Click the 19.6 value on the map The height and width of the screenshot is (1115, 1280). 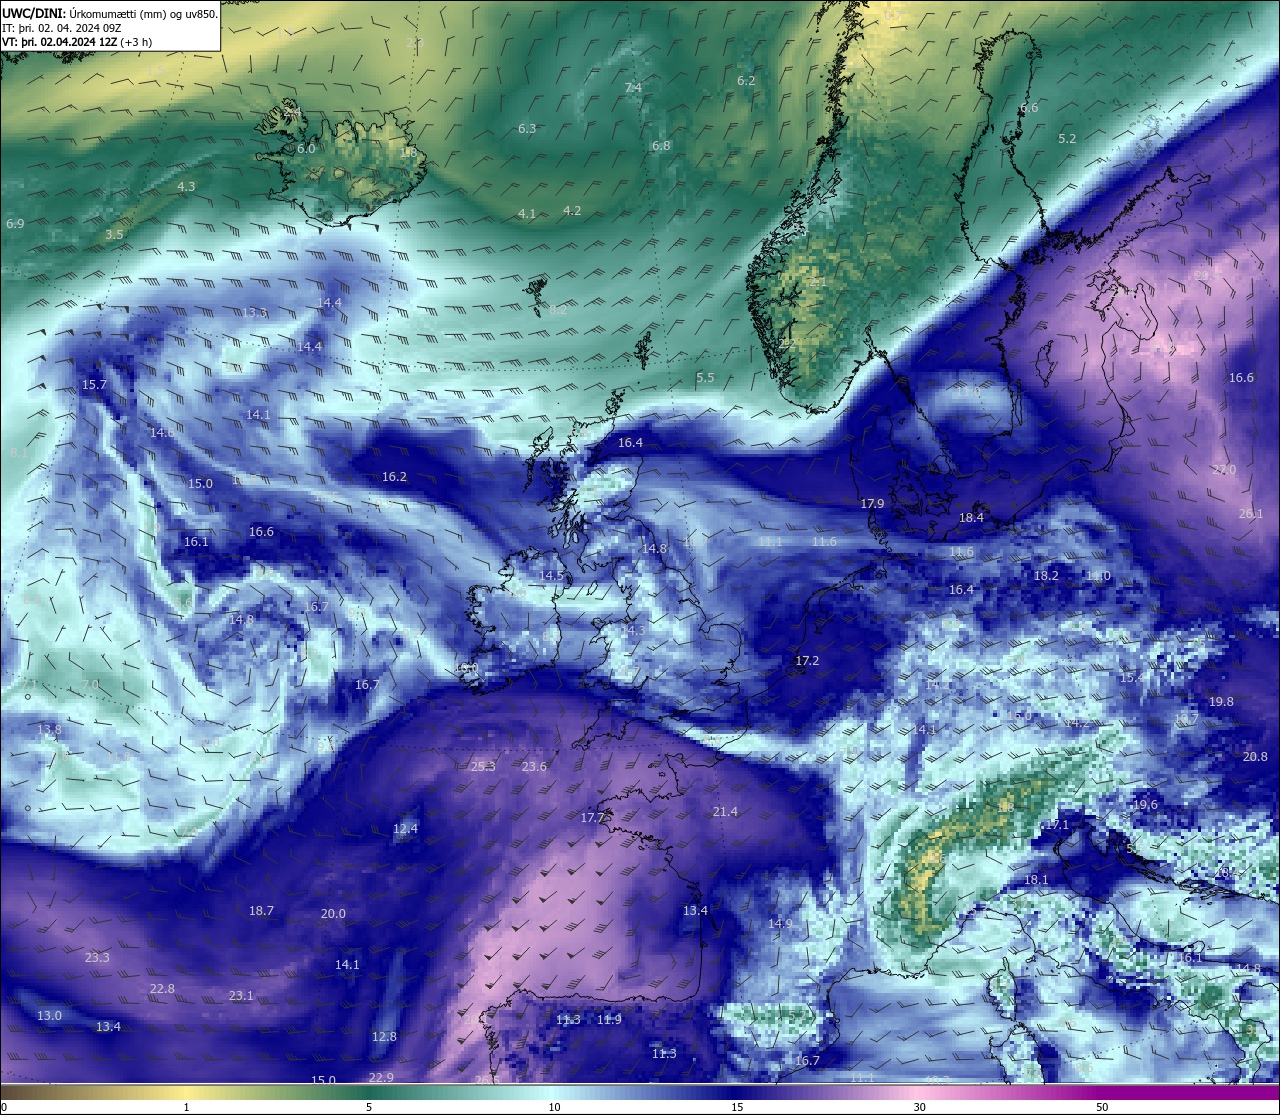(x=1145, y=804)
